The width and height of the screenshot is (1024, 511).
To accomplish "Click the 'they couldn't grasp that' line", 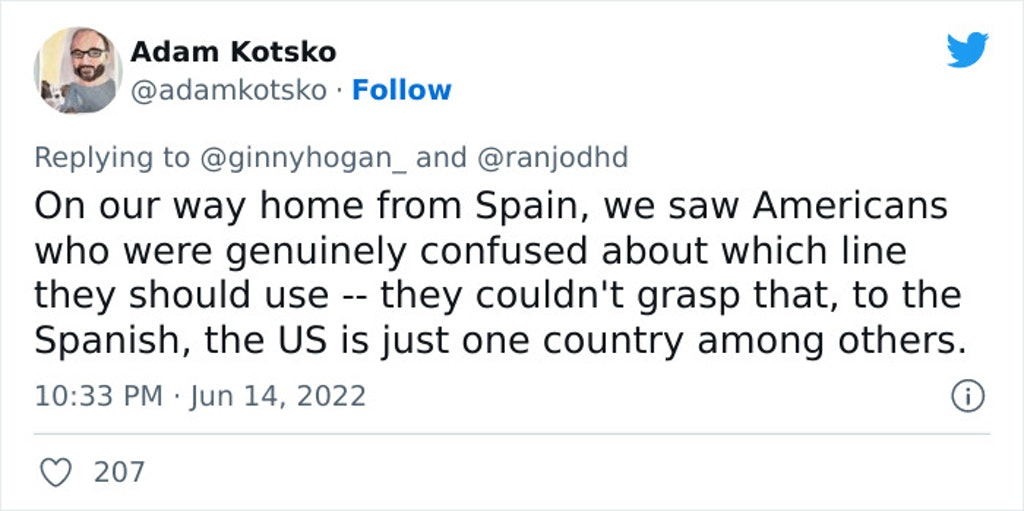I will [x=498, y=295].
